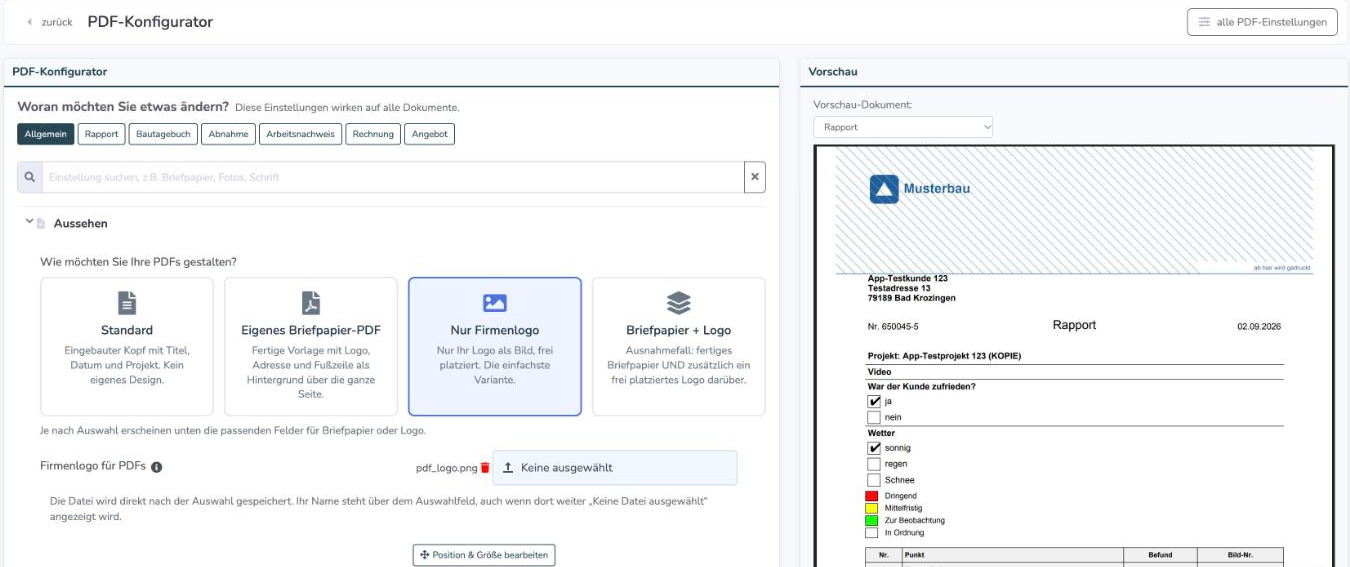Screen dimensions: 1350x567
Task: Click the layers icon on Briefpapier + Logo card
Action: click(x=679, y=303)
